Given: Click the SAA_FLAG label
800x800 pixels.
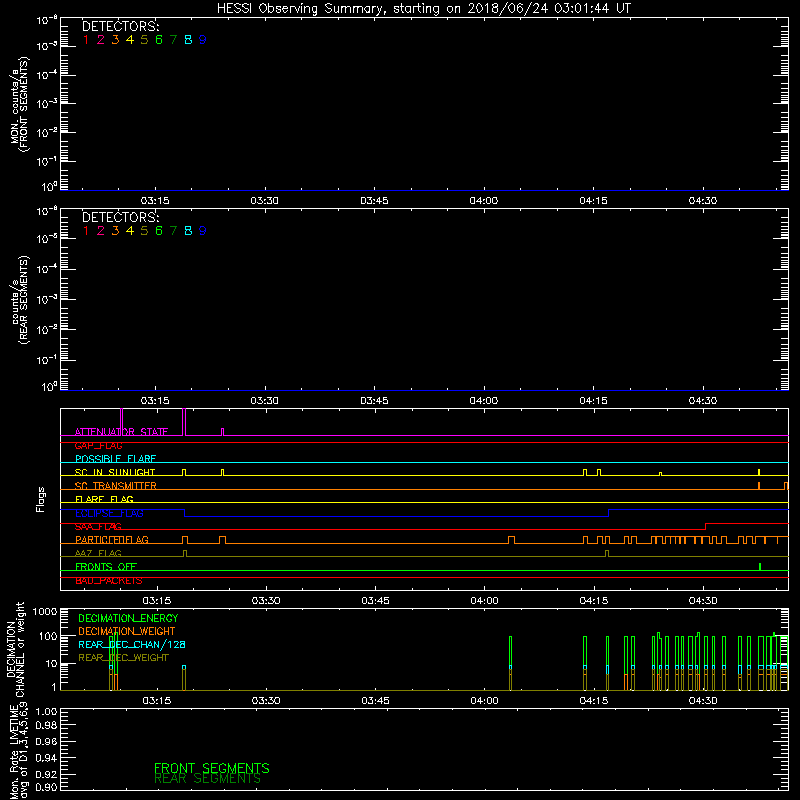Looking at the screenshot, I should (98, 527).
